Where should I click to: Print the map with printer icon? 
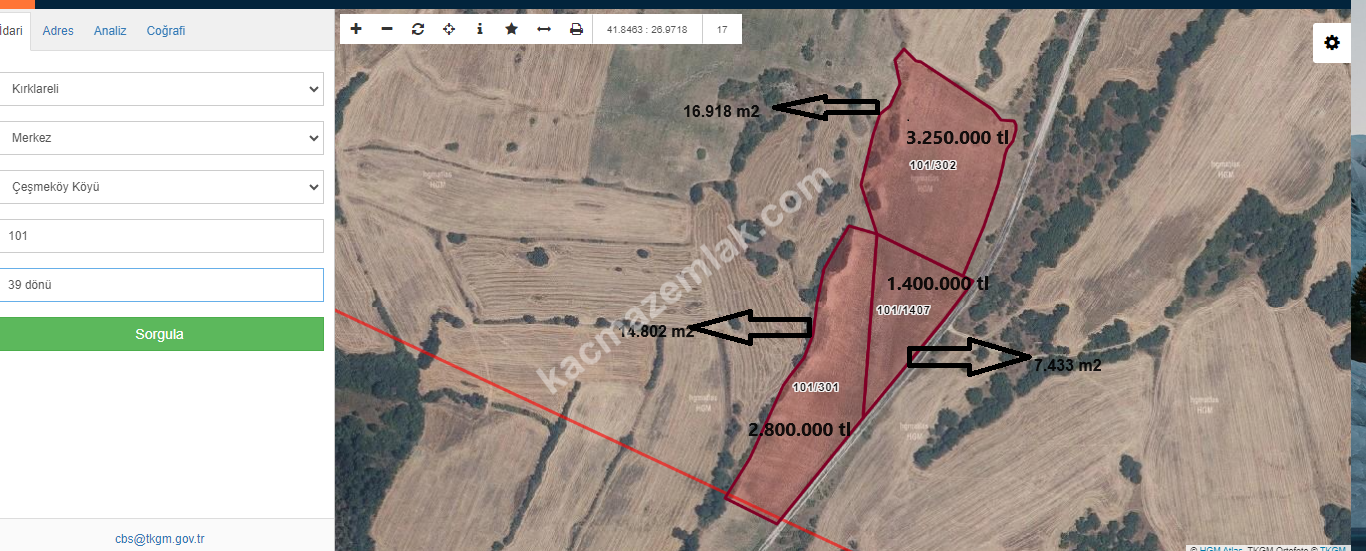pyautogui.click(x=576, y=29)
